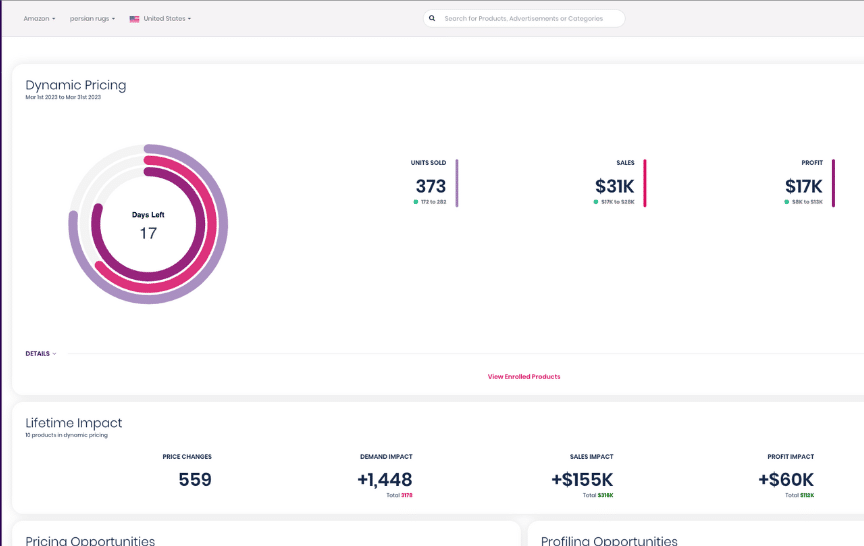This screenshot has height=546, width=864.
Task: Click green dot under Profit value
Action: tap(787, 201)
